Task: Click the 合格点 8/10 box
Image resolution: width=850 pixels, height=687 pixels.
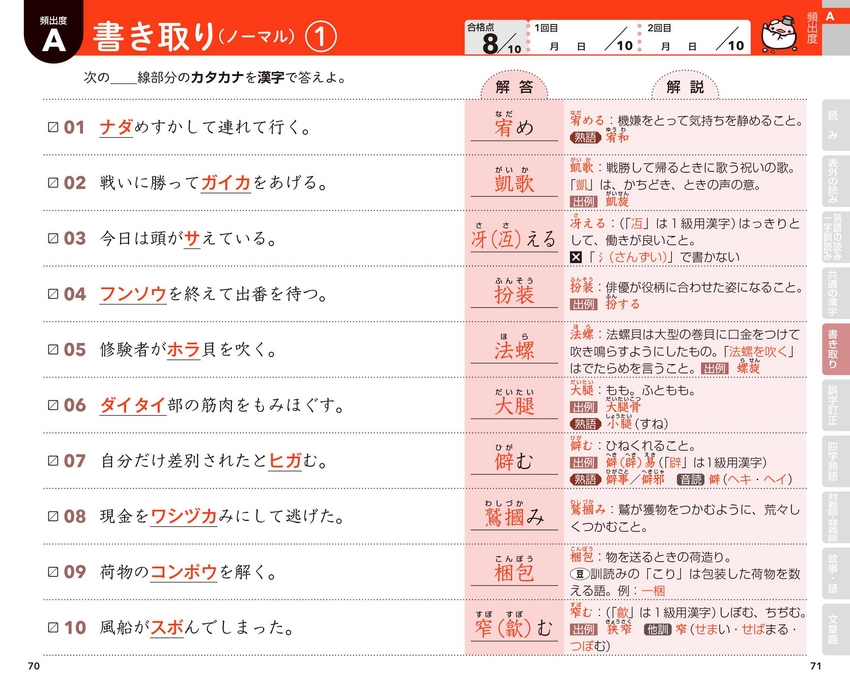Action: click(x=495, y=37)
